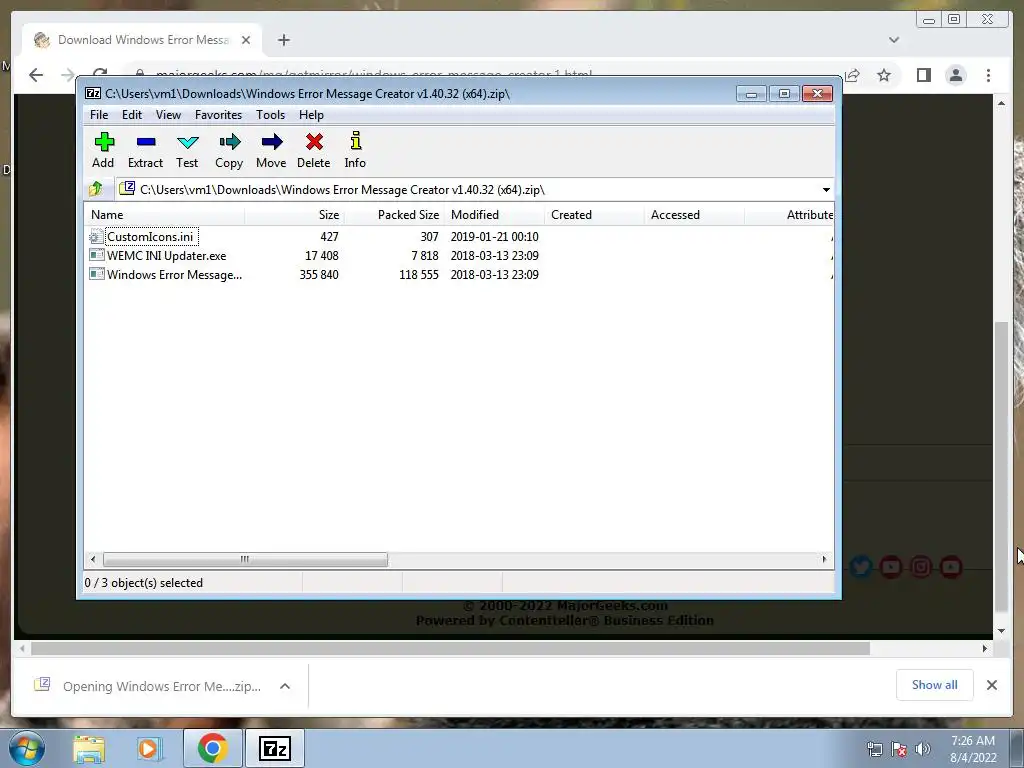Close the Download Windows Error Message tab
The height and width of the screenshot is (768, 1024).
[x=246, y=40]
